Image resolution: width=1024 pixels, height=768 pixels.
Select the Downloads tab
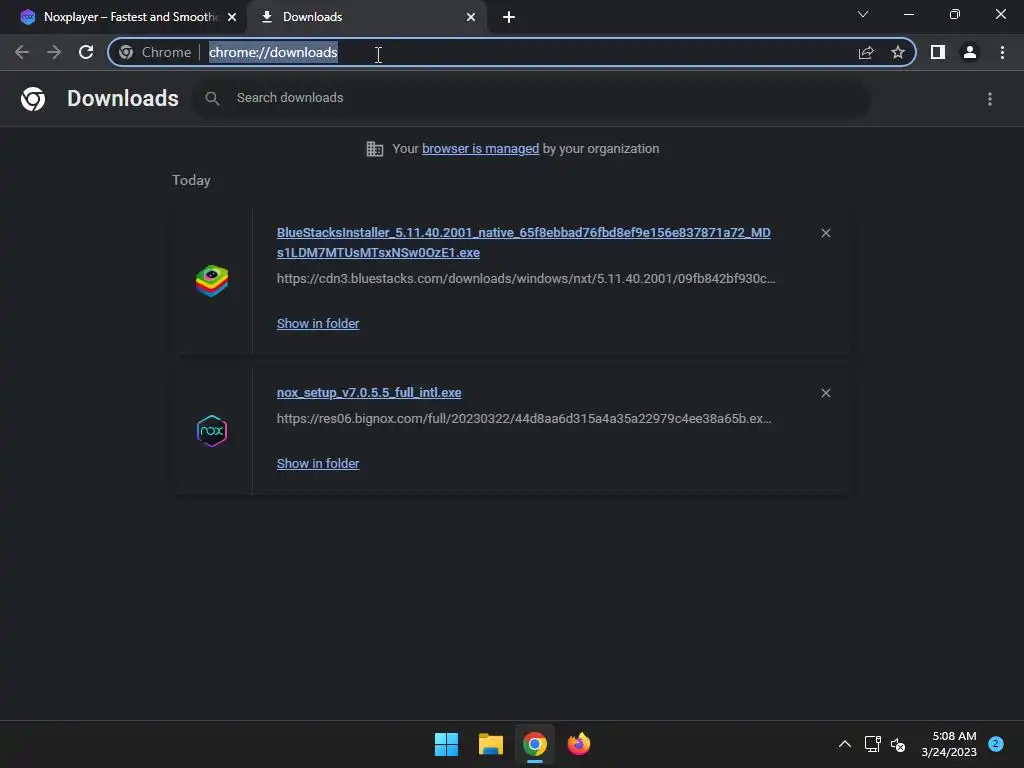pos(367,17)
